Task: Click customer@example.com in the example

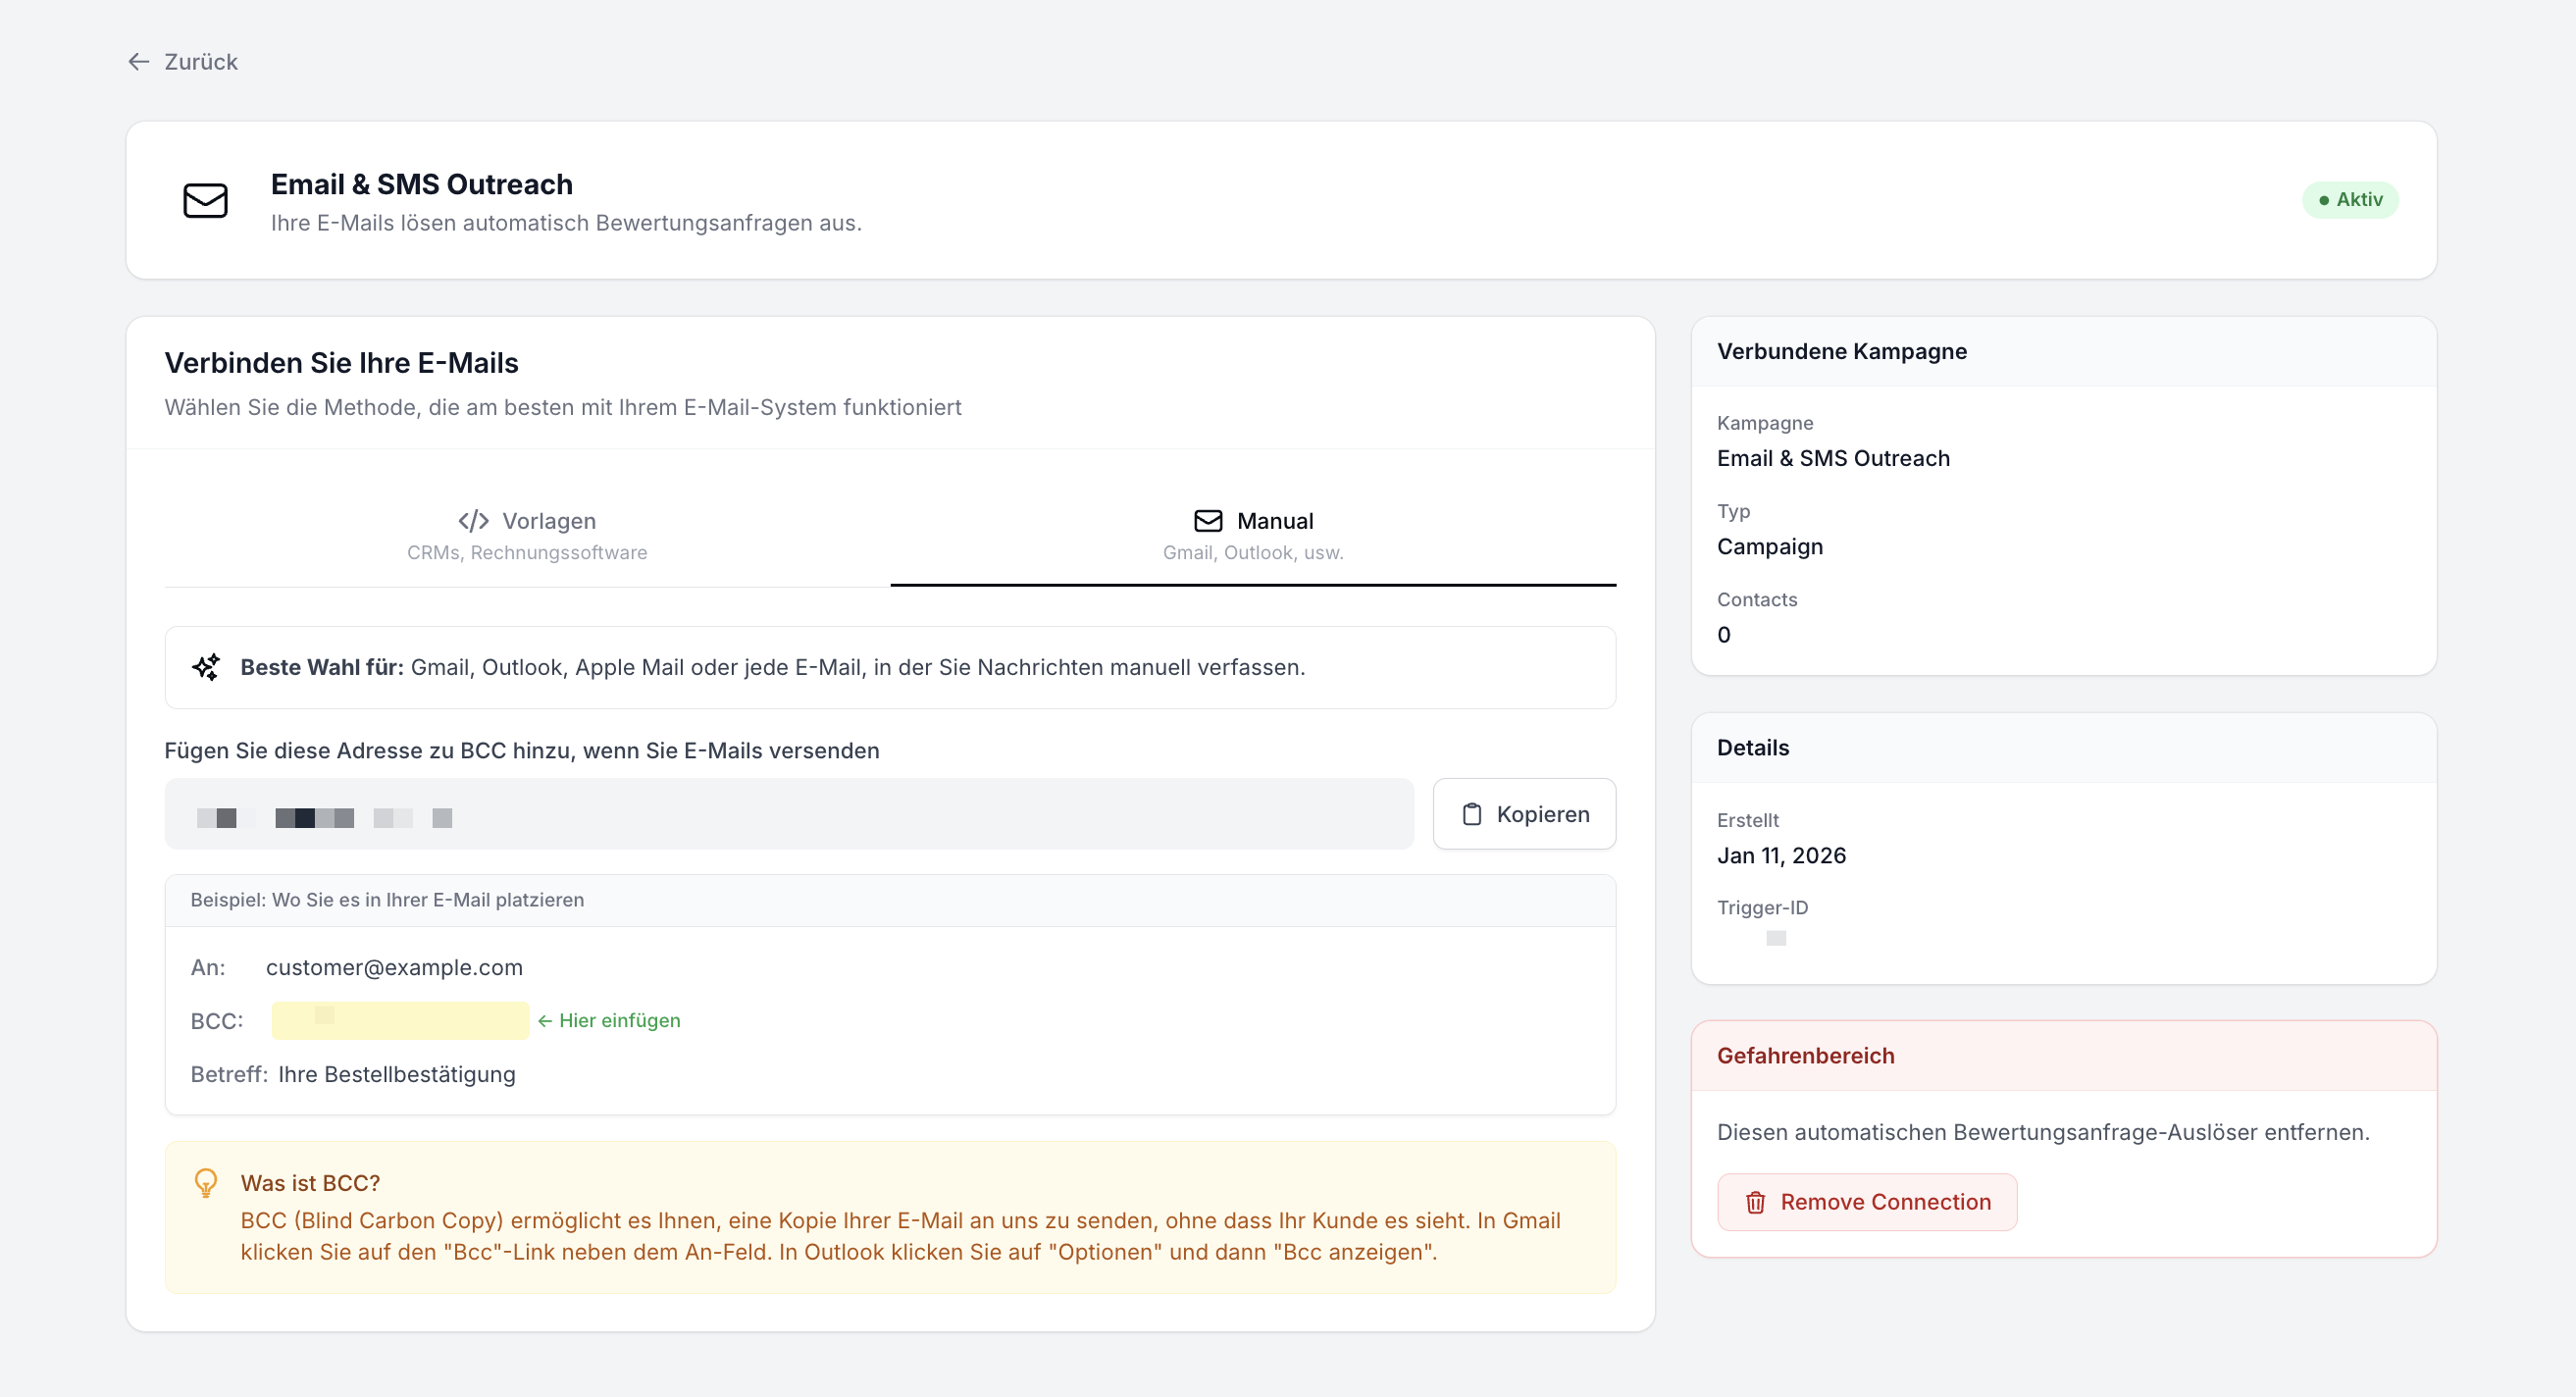Action: coord(394,967)
